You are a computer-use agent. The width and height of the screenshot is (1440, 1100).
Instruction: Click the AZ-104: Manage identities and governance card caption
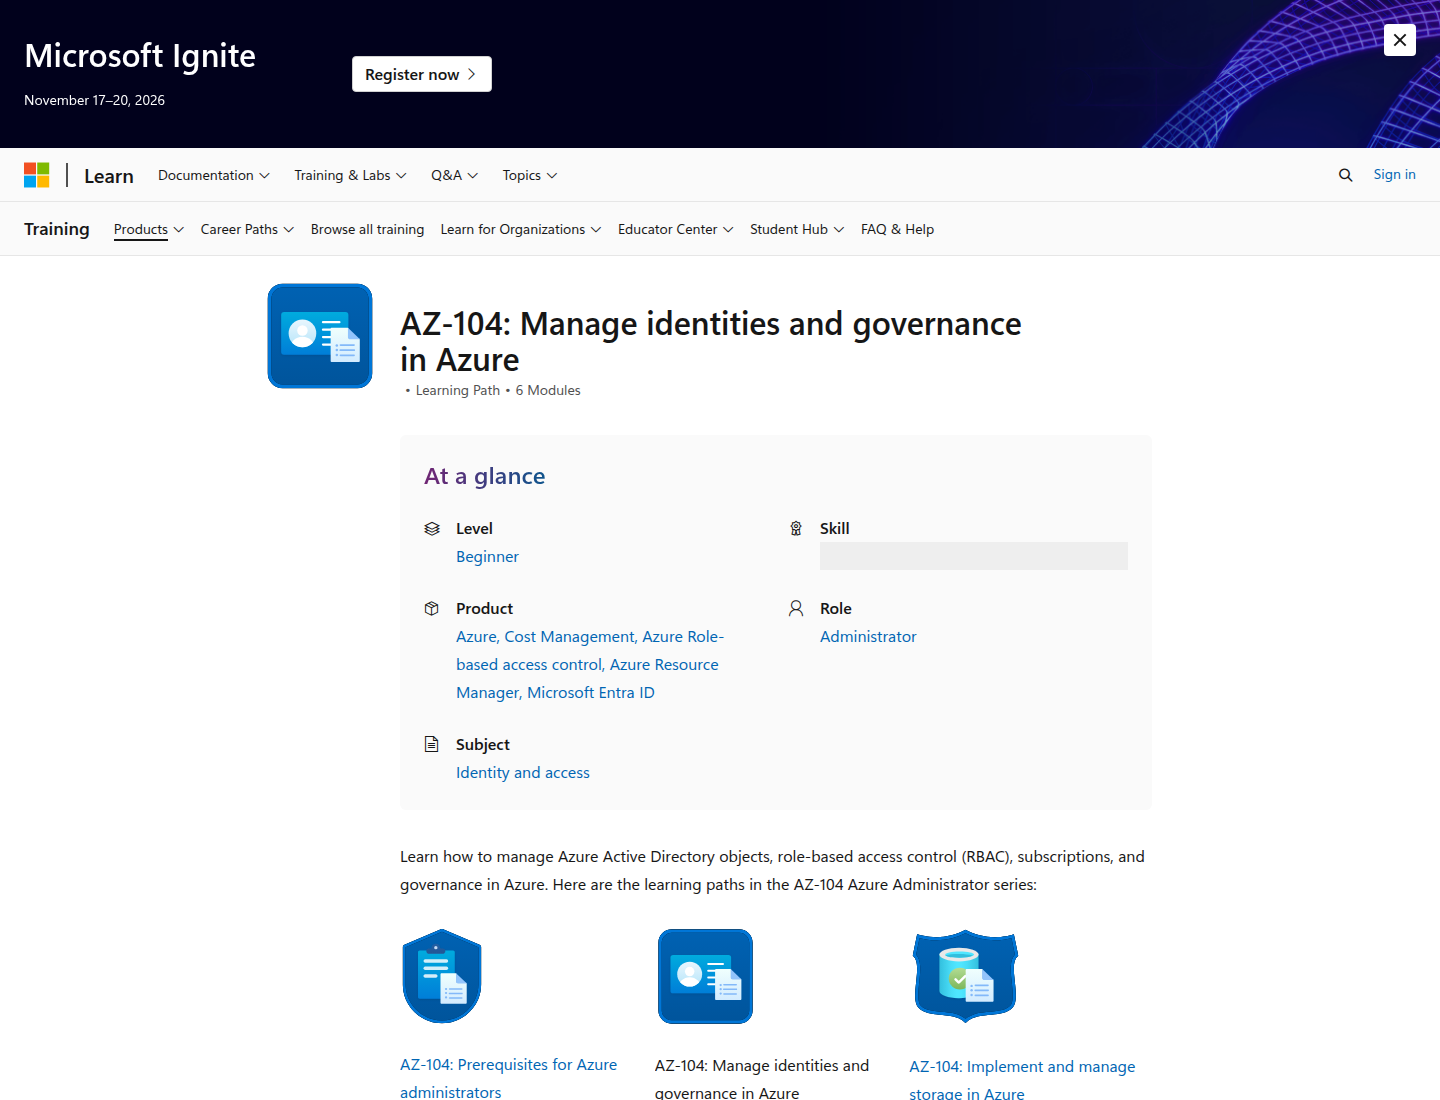pos(762,1079)
